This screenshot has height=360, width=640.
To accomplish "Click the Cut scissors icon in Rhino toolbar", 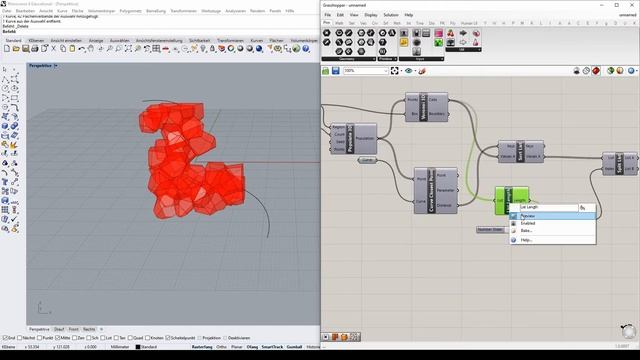I will [53, 49].
